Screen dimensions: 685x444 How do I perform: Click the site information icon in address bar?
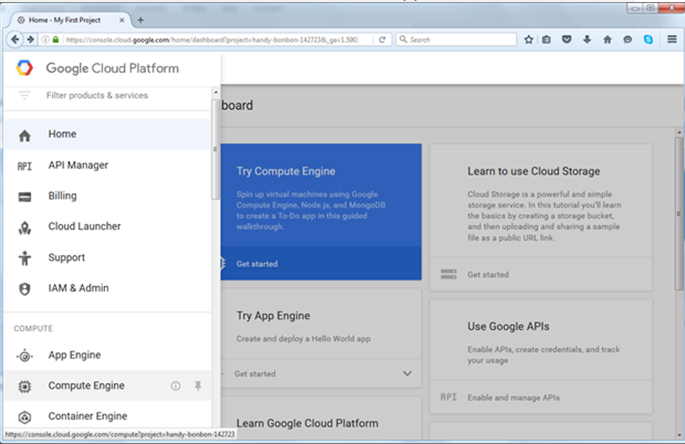45,40
